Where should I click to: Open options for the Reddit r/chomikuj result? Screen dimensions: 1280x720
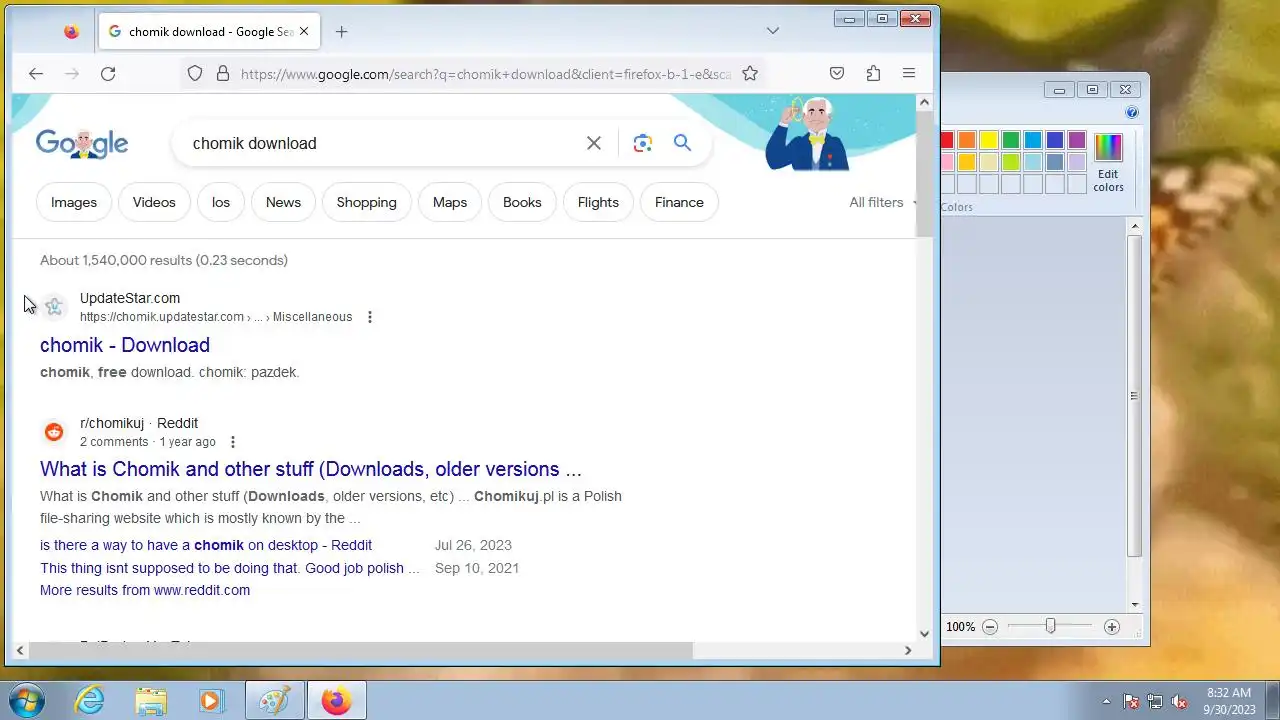pos(233,442)
